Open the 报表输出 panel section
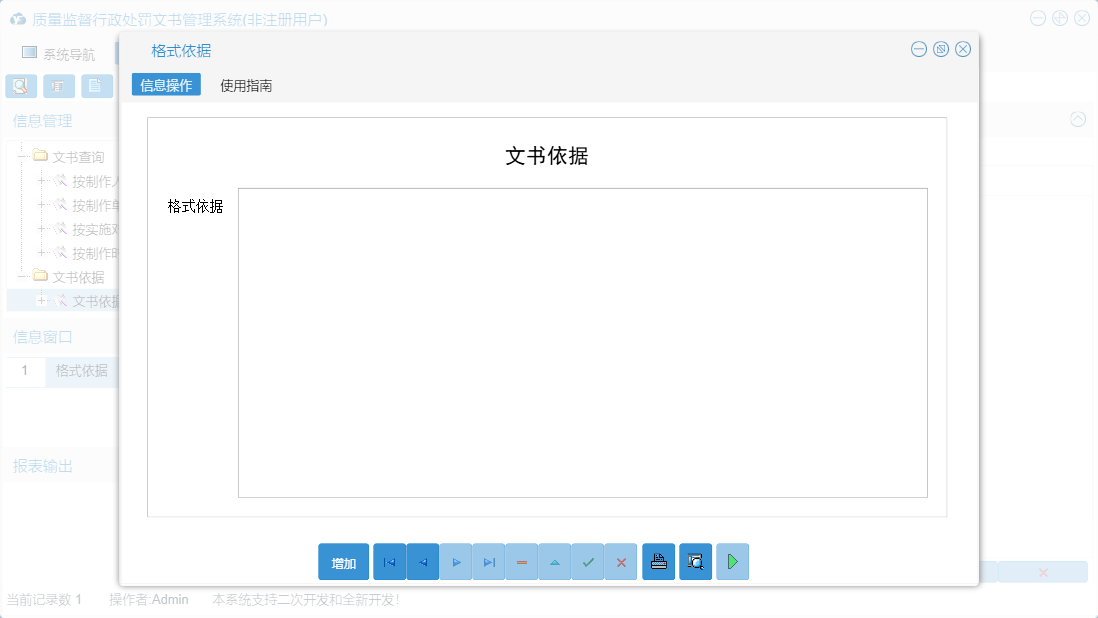This screenshot has width=1098, height=618. [x=40, y=464]
